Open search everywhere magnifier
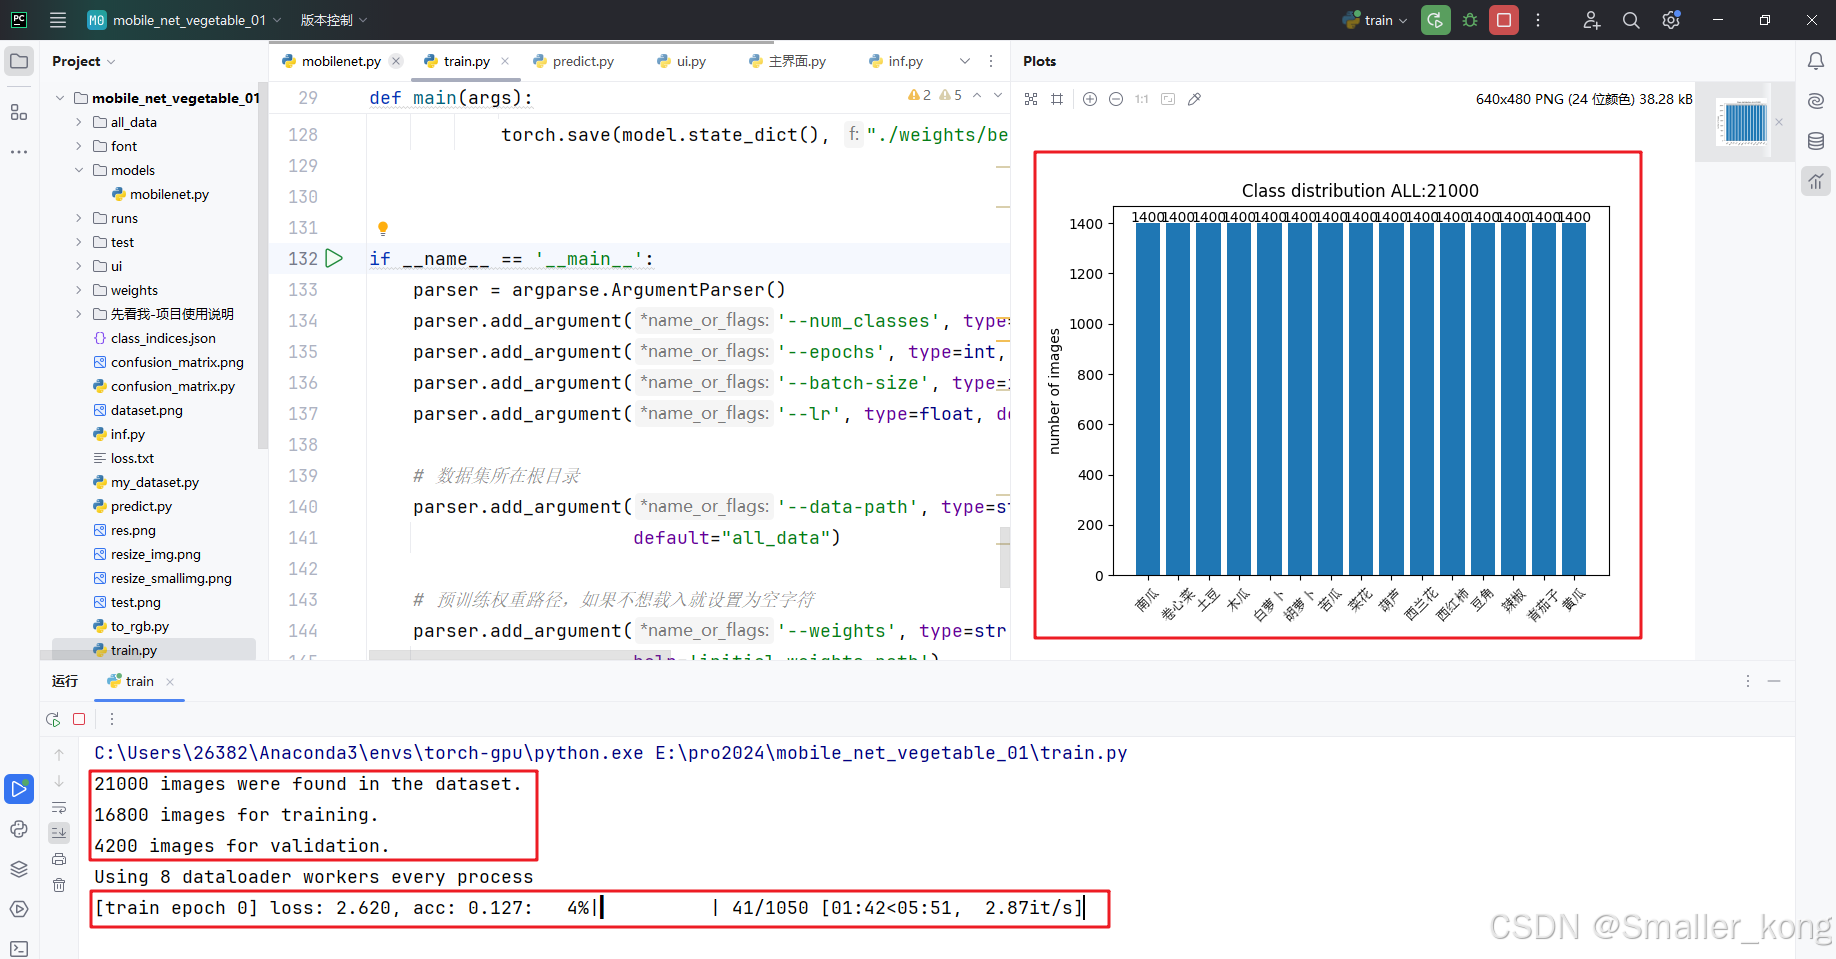 pyautogui.click(x=1631, y=20)
